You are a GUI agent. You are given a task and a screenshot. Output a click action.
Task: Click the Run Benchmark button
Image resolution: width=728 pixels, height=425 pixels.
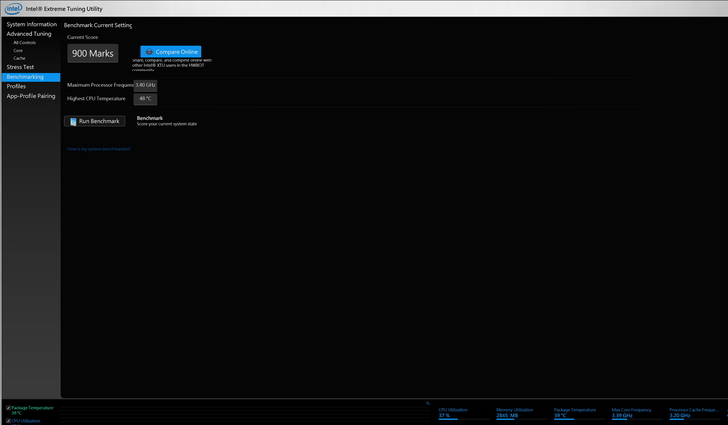[95, 121]
